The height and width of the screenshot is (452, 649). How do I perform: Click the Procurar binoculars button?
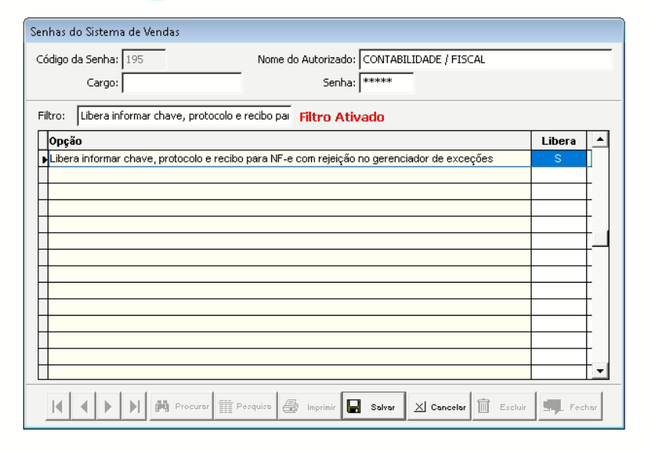181,407
